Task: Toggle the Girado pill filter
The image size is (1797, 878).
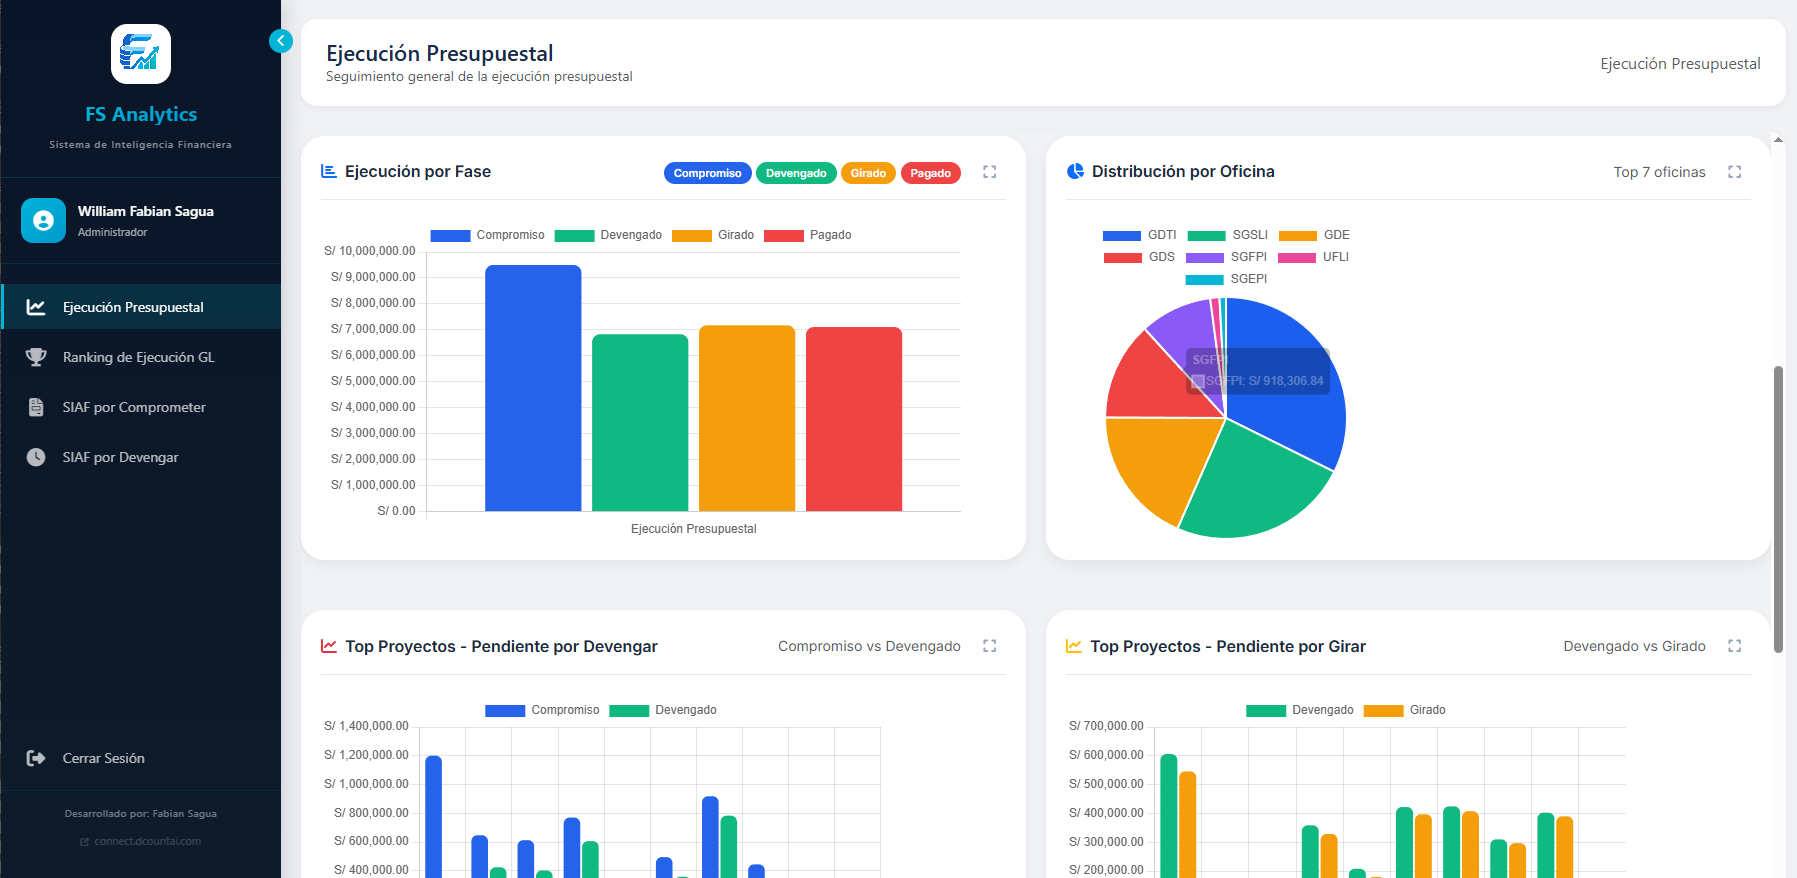Action: point(868,173)
